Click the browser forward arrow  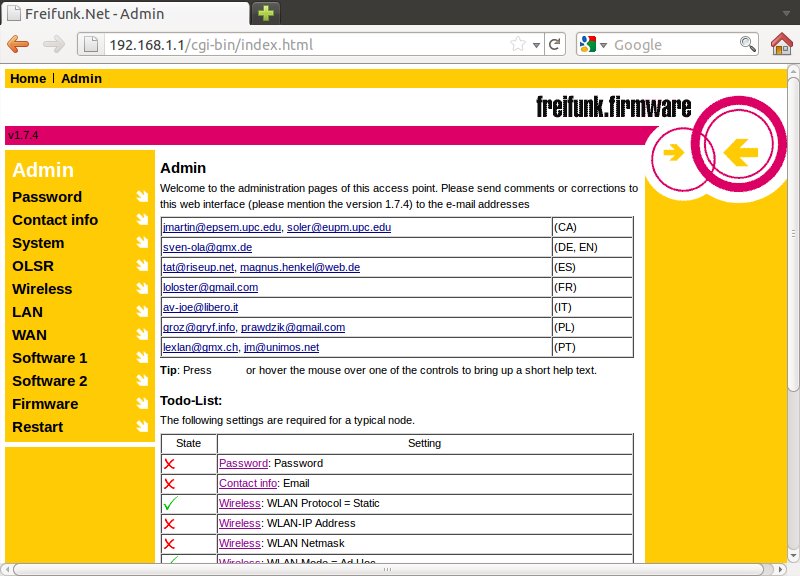tap(54, 44)
